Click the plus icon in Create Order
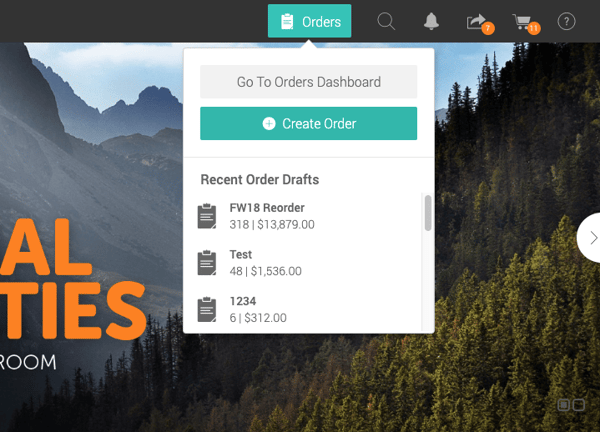 click(269, 124)
